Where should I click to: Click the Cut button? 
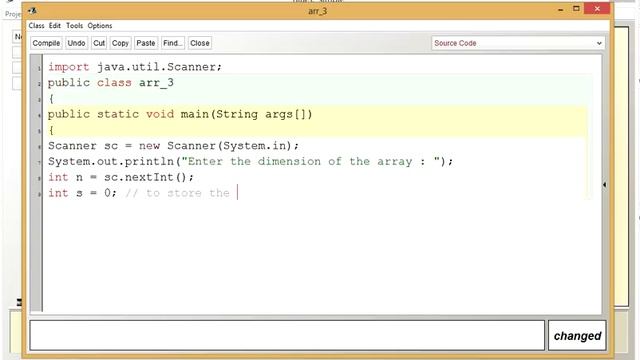[99, 43]
